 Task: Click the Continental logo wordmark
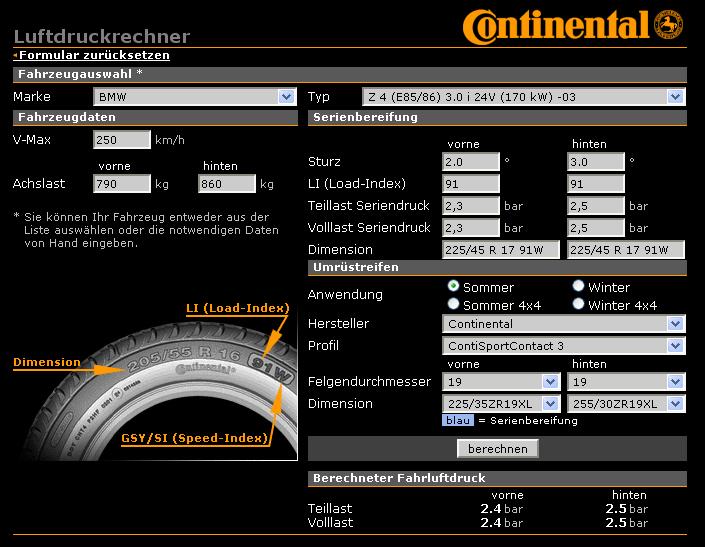click(556, 25)
